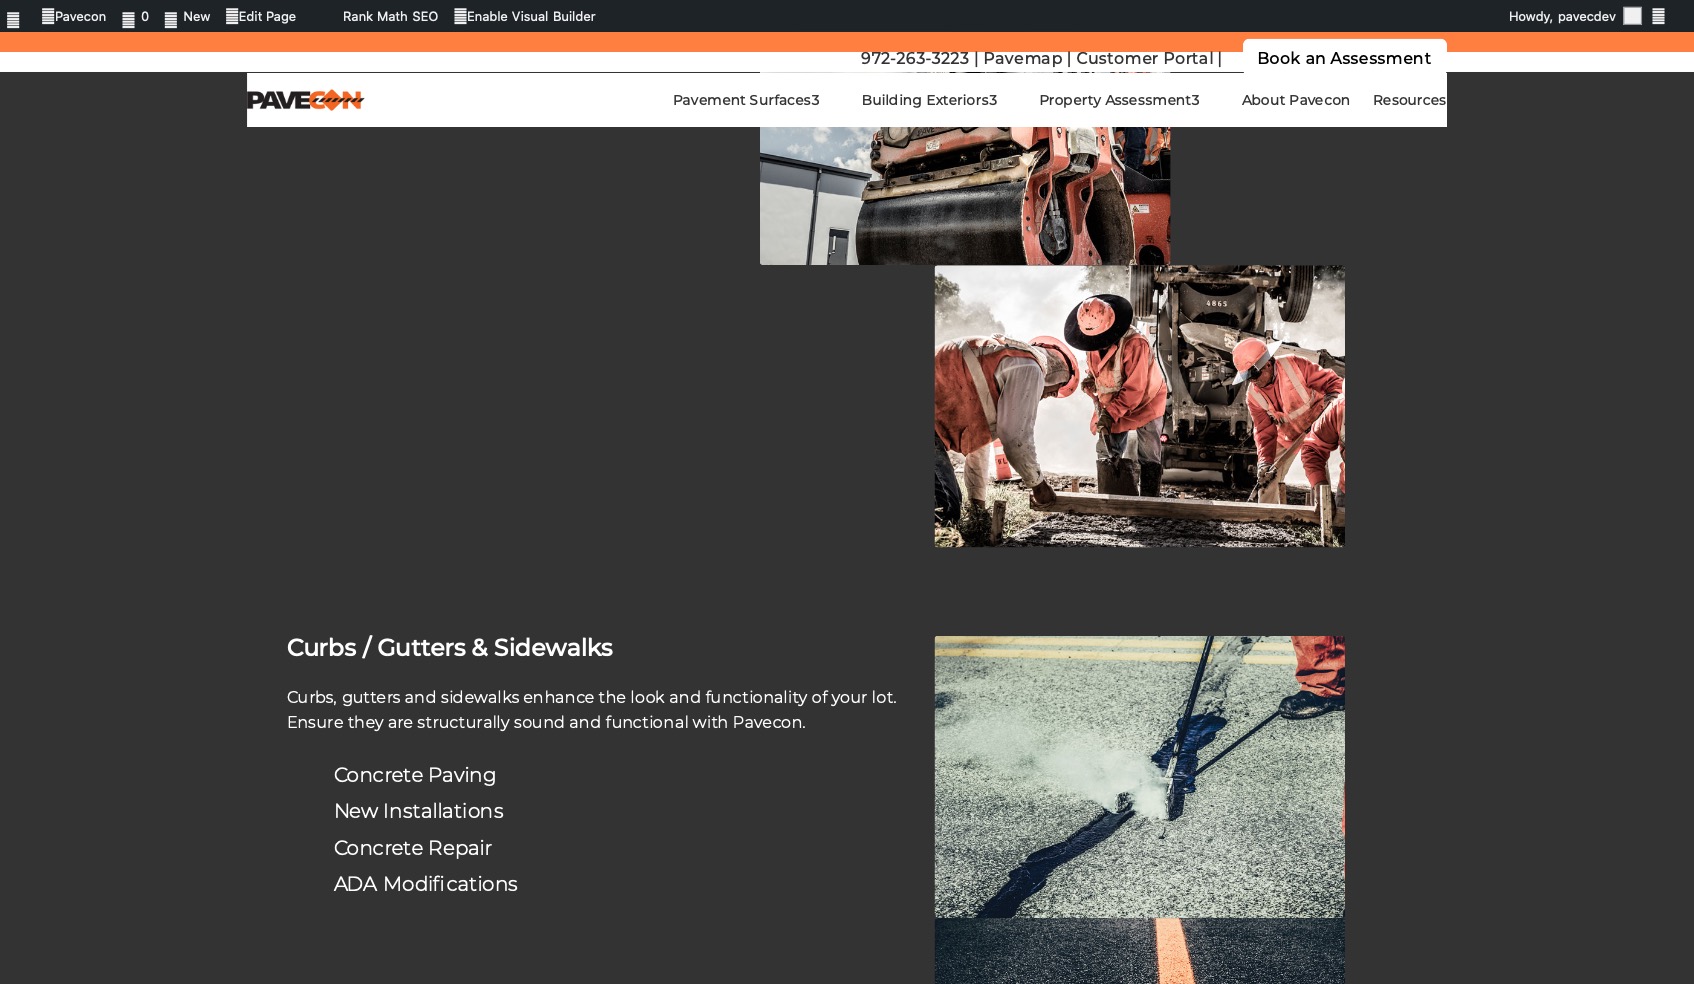Click the Pavecon logo in the header
The image size is (1694, 984).
click(305, 100)
